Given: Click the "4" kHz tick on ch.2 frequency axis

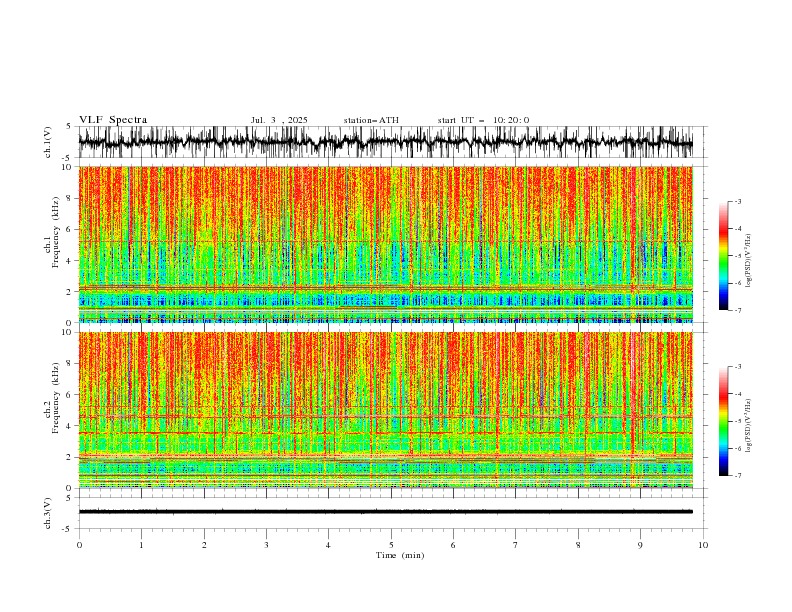Looking at the screenshot, I should [71, 426].
